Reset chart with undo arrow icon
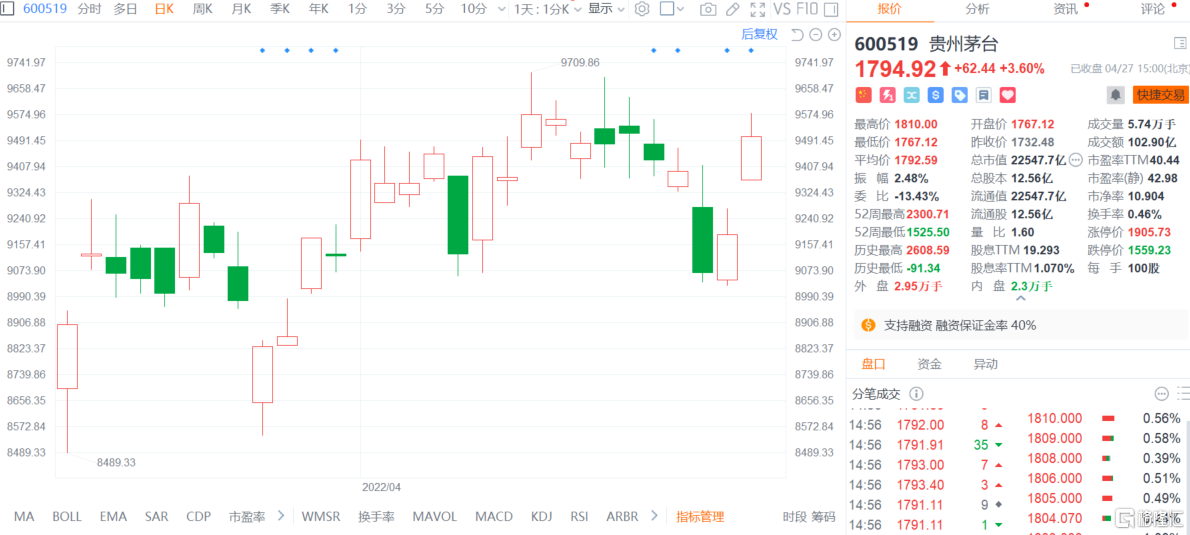Image resolution: width=1190 pixels, height=535 pixels. [797, 34]
